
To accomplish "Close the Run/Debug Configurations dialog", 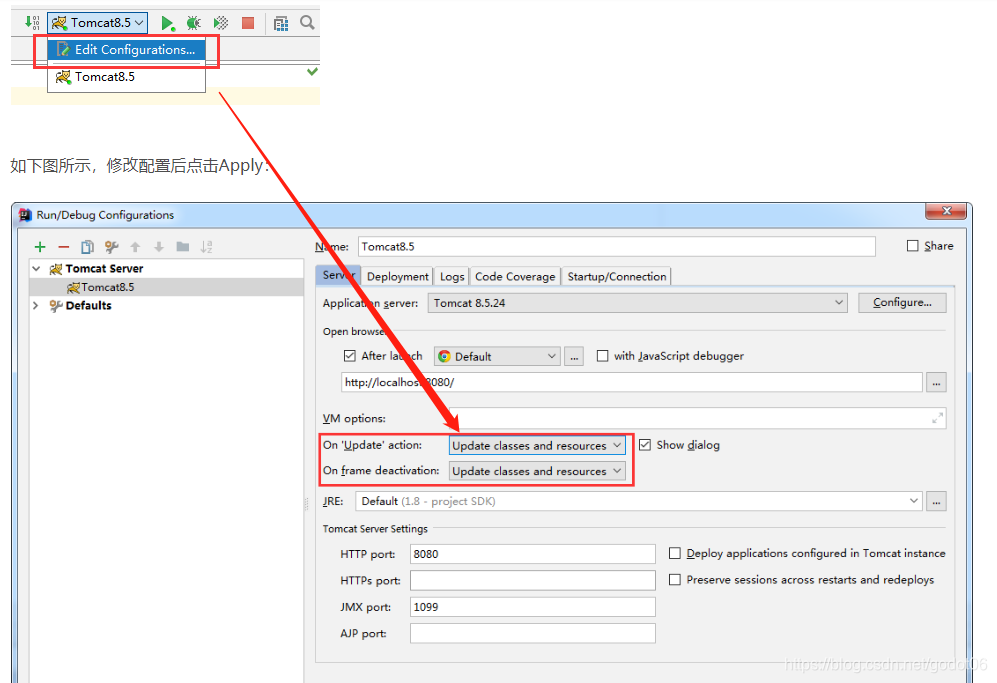I will coord(946,210).
